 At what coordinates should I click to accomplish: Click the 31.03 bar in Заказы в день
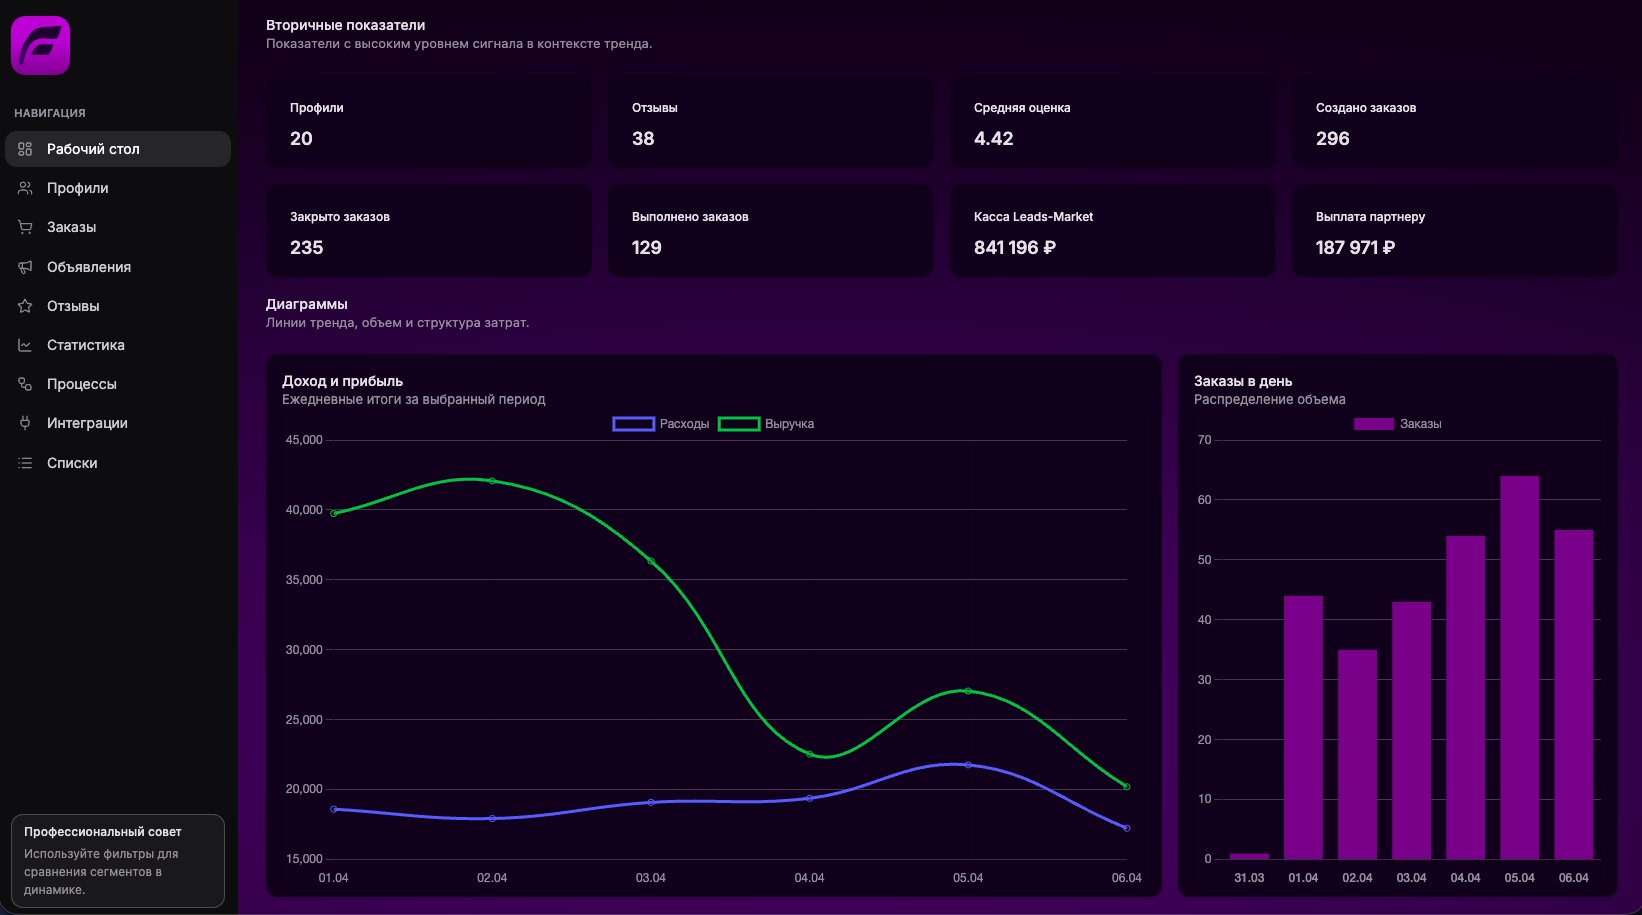point(1250,856)
